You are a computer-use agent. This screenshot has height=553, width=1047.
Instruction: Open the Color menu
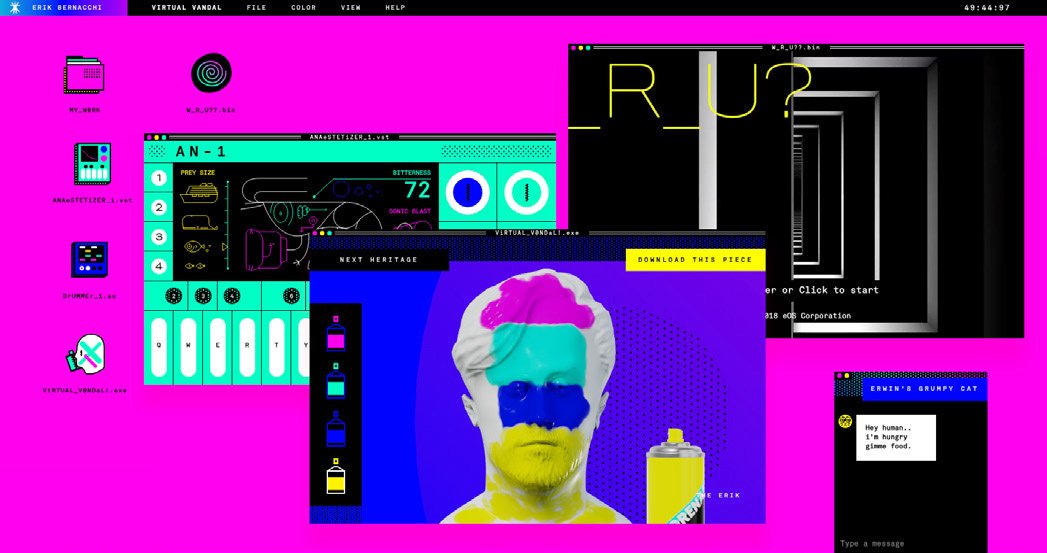pos(303,8)
